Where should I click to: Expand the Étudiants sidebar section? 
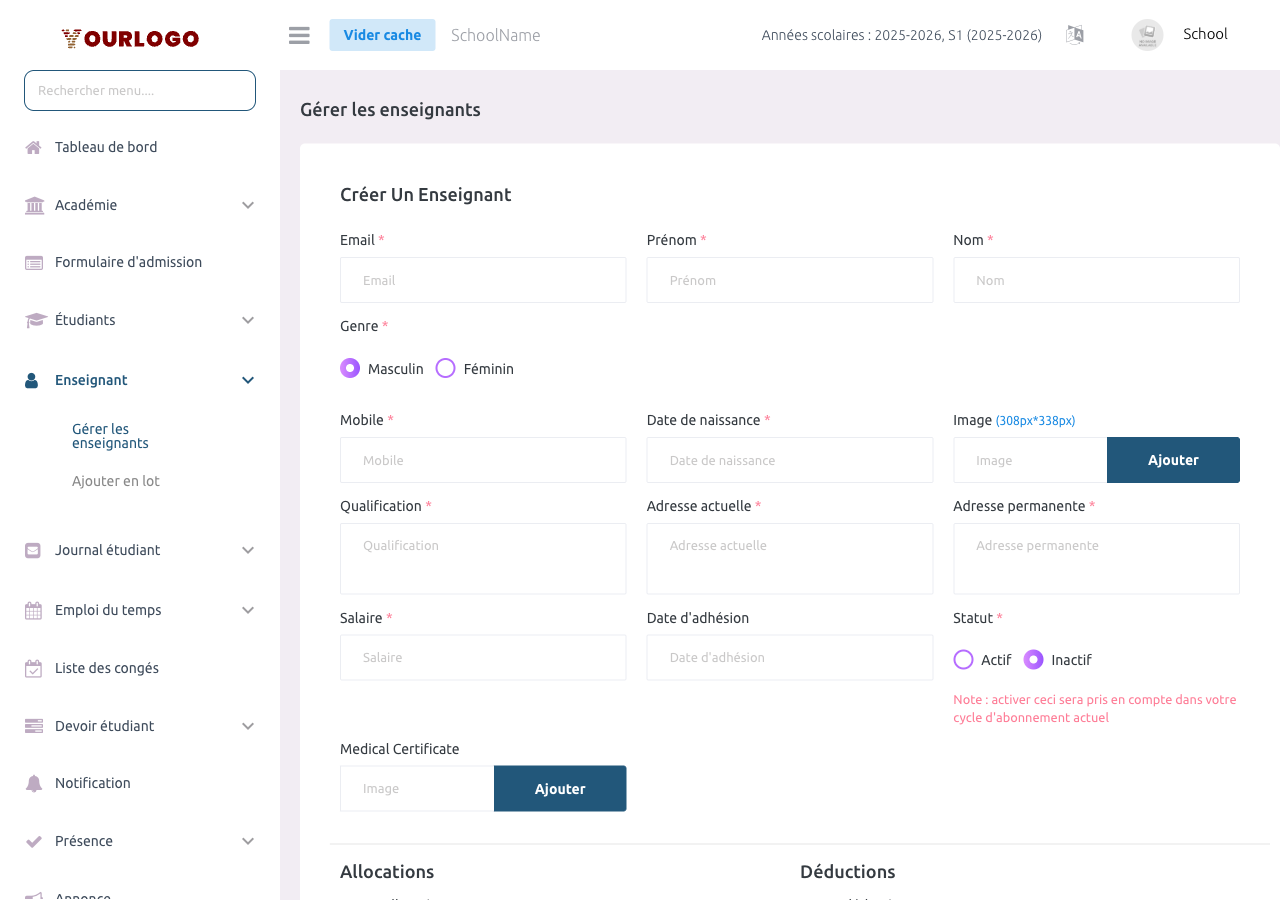click(x=248, y=320)
